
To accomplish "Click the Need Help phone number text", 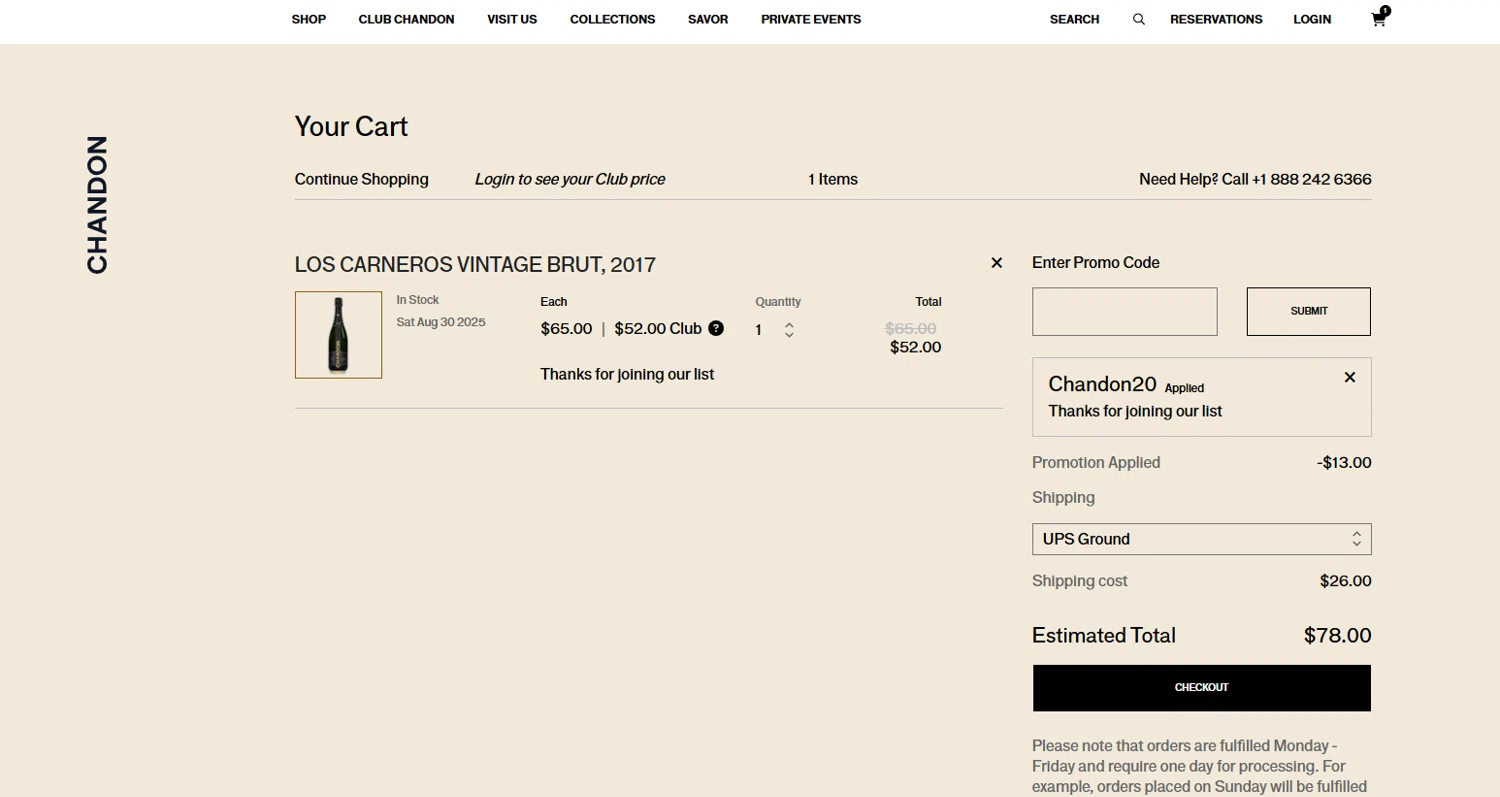I will (x=1255, y=179).
